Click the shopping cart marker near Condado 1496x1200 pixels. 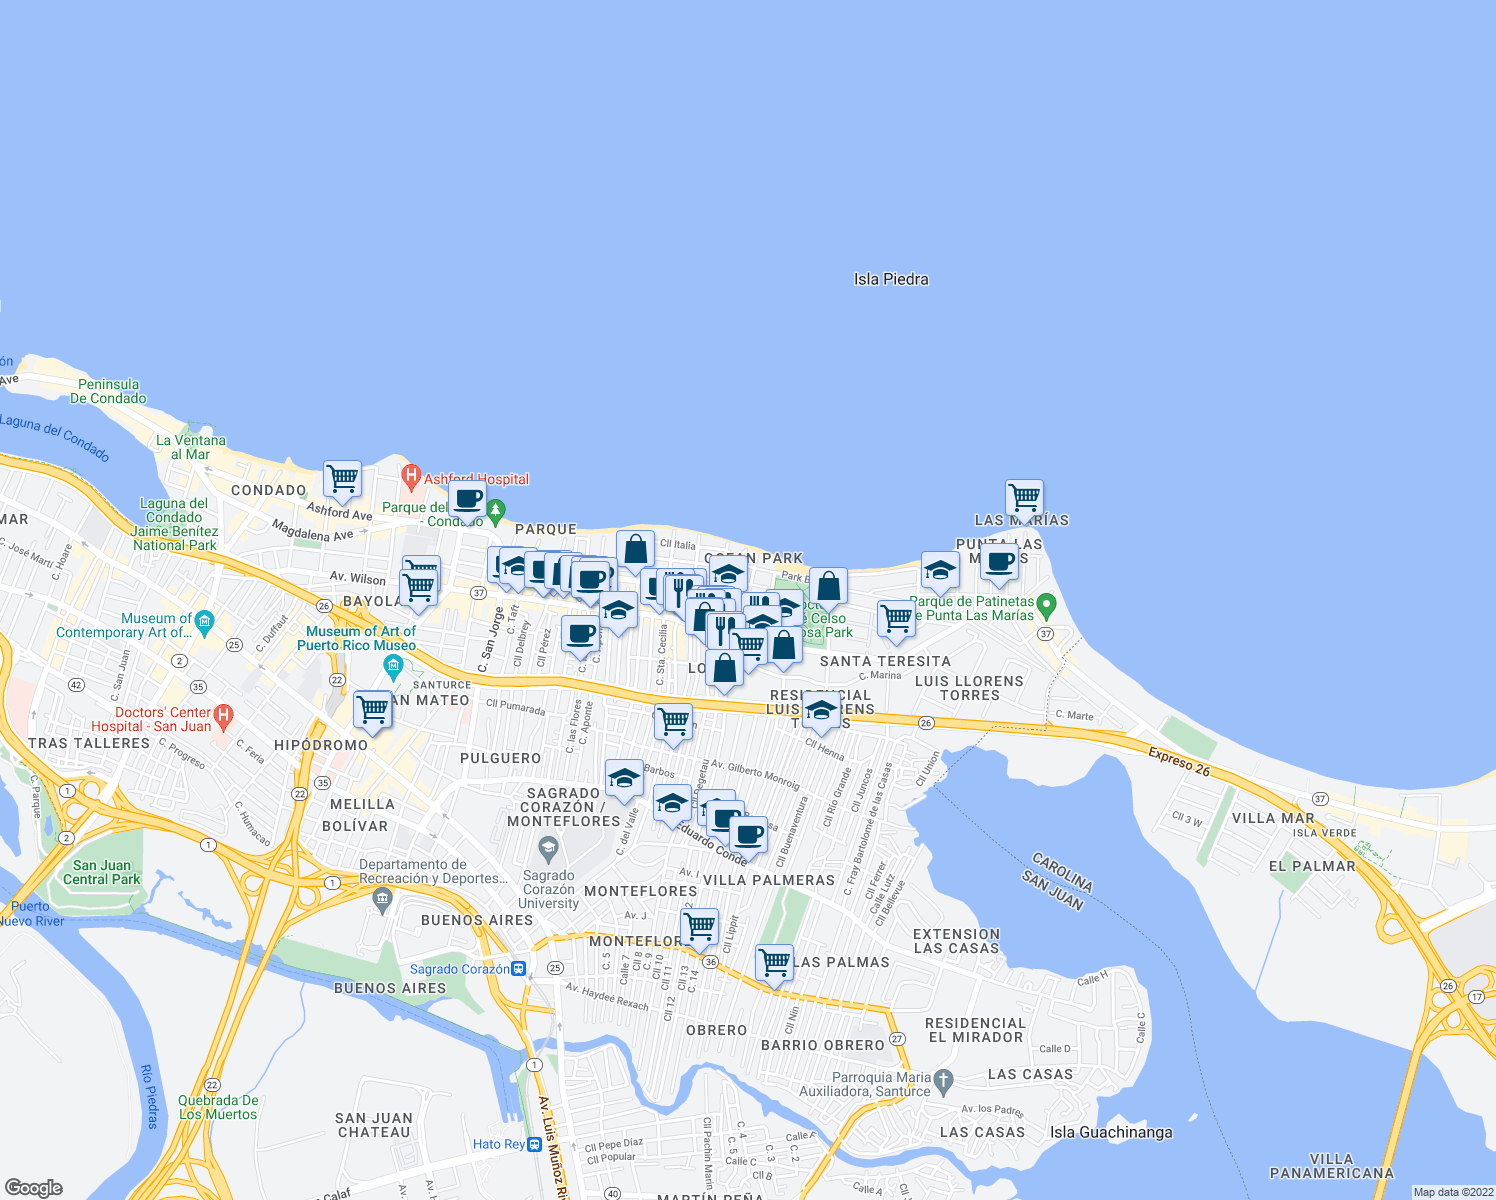343,480
